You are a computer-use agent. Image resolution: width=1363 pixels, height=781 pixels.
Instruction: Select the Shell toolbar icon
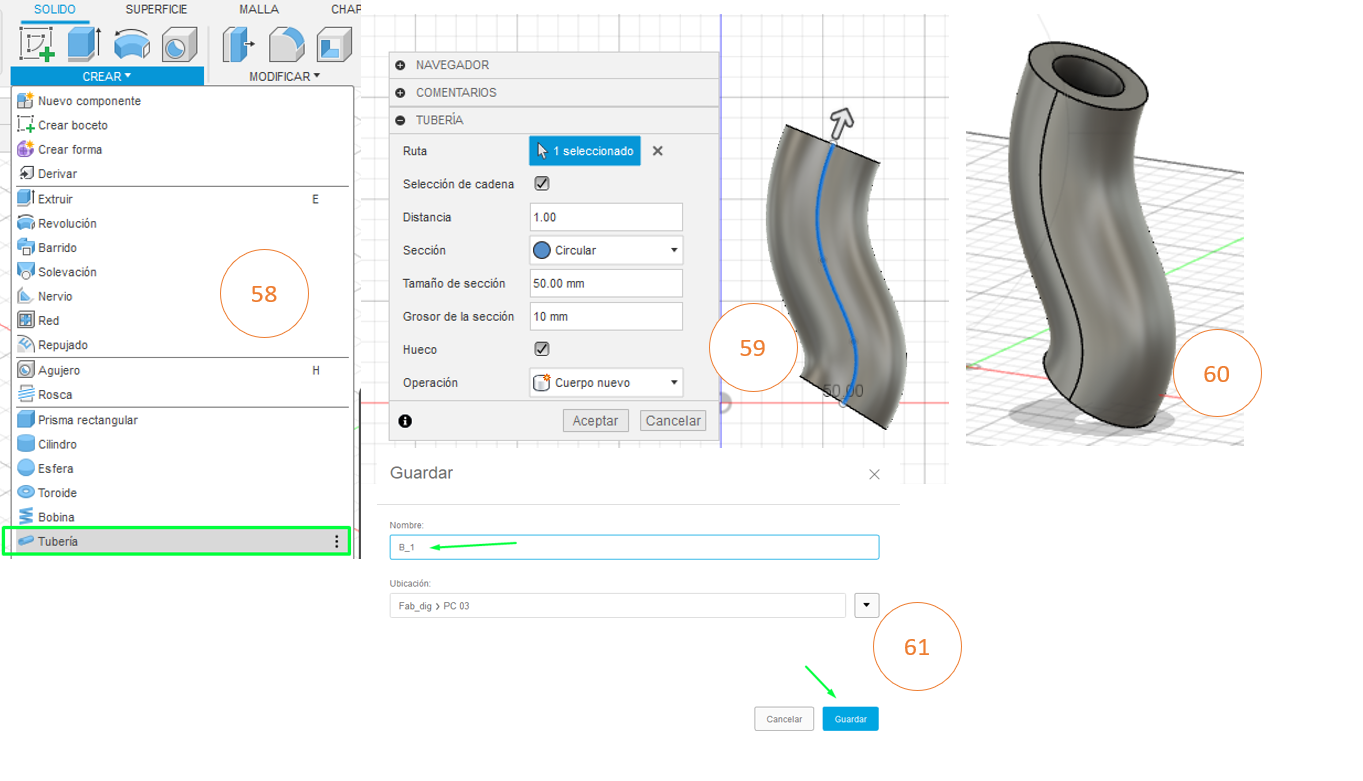334,44
